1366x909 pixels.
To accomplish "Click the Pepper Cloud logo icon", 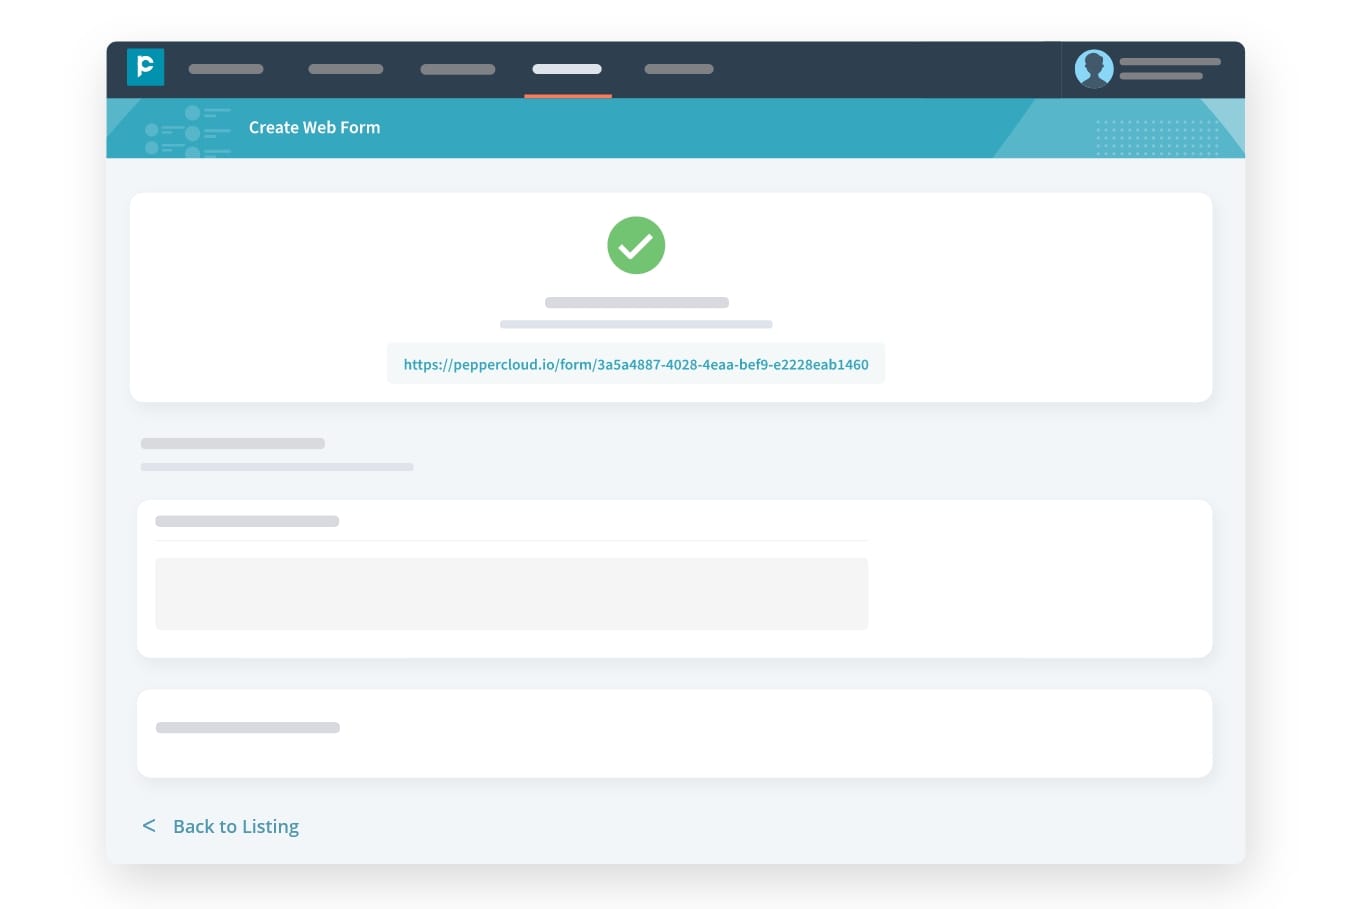I will click(x=146, y=68).
